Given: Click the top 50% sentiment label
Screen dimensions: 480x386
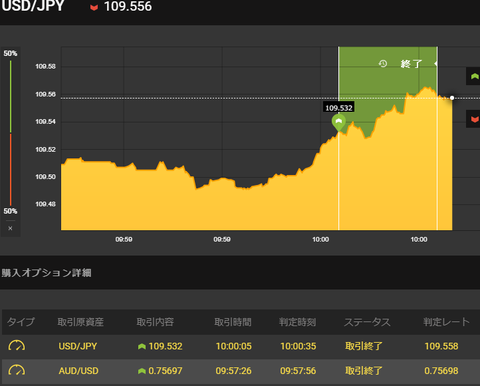Looking at the screenshot, I should (10, 53).
